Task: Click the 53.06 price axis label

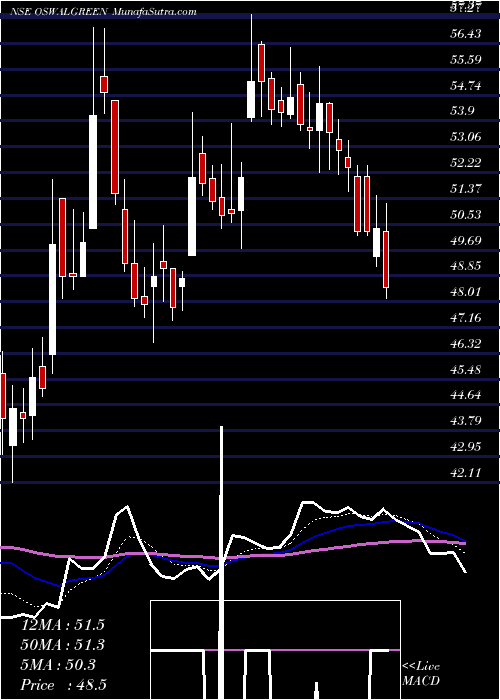Action: click(466, 137)
